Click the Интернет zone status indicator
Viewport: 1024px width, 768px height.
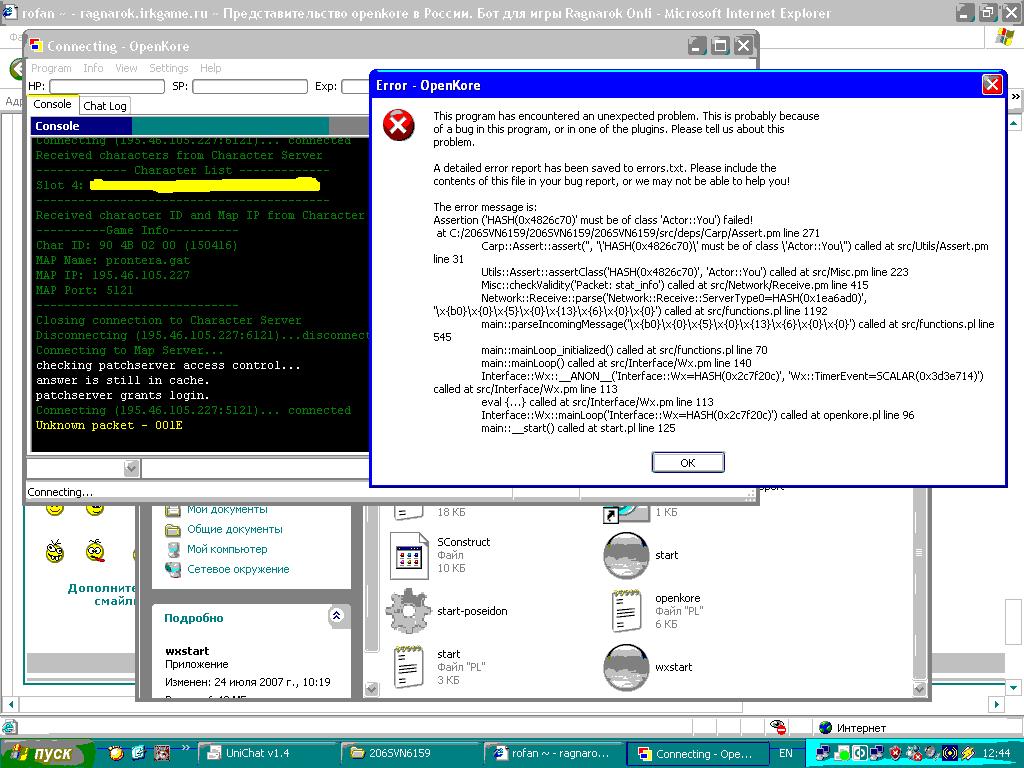pyautogui.click(x=854, y=728)
